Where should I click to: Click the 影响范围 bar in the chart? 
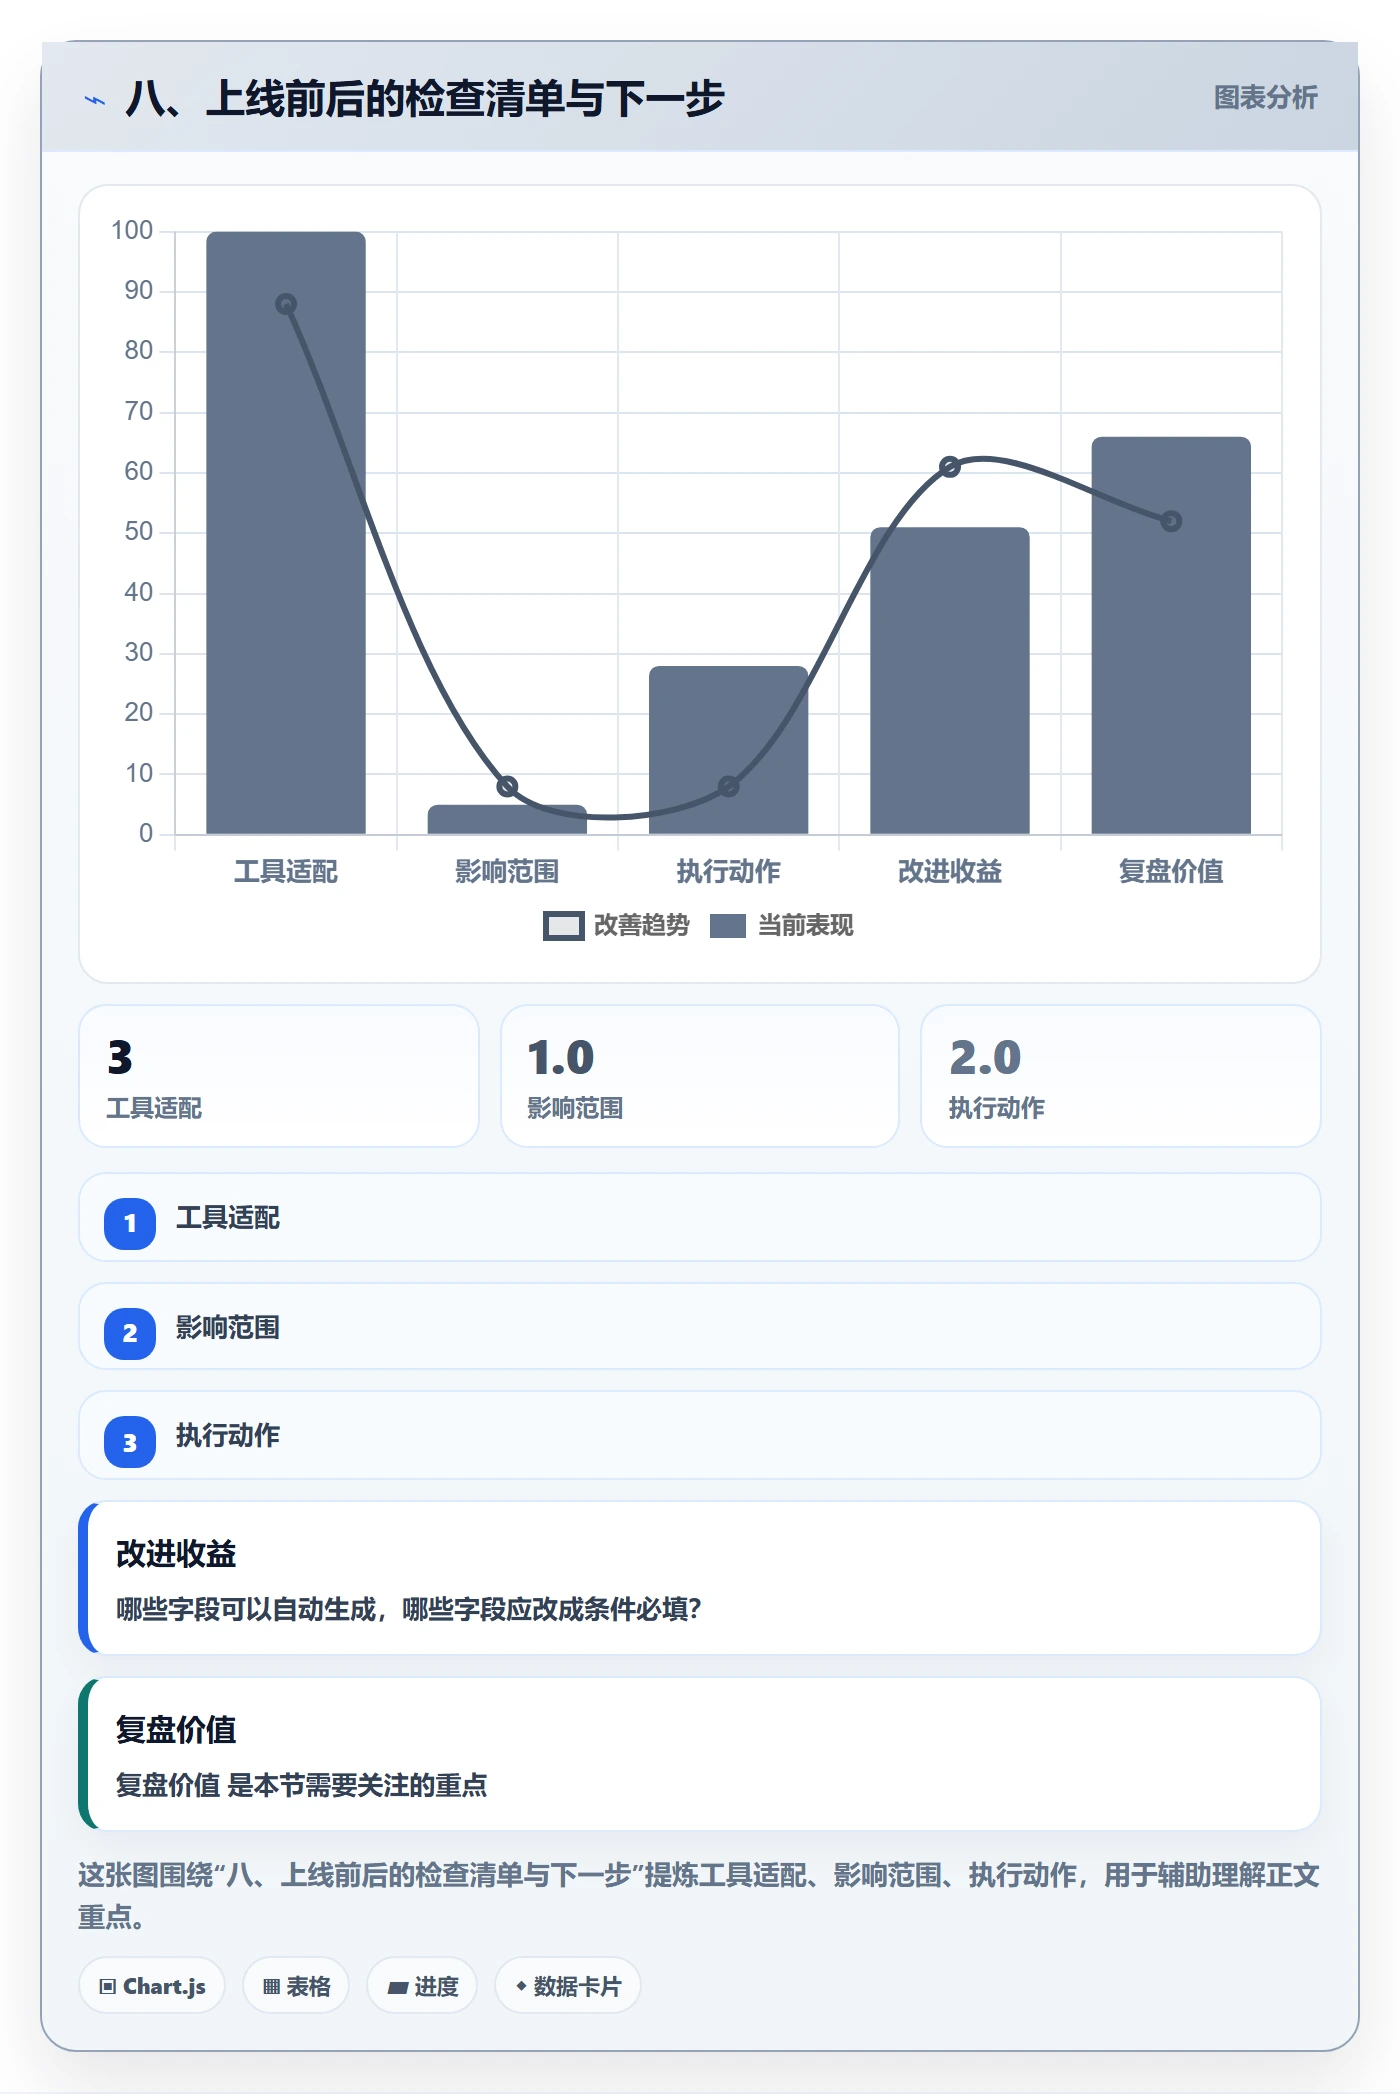coord(507,819)
